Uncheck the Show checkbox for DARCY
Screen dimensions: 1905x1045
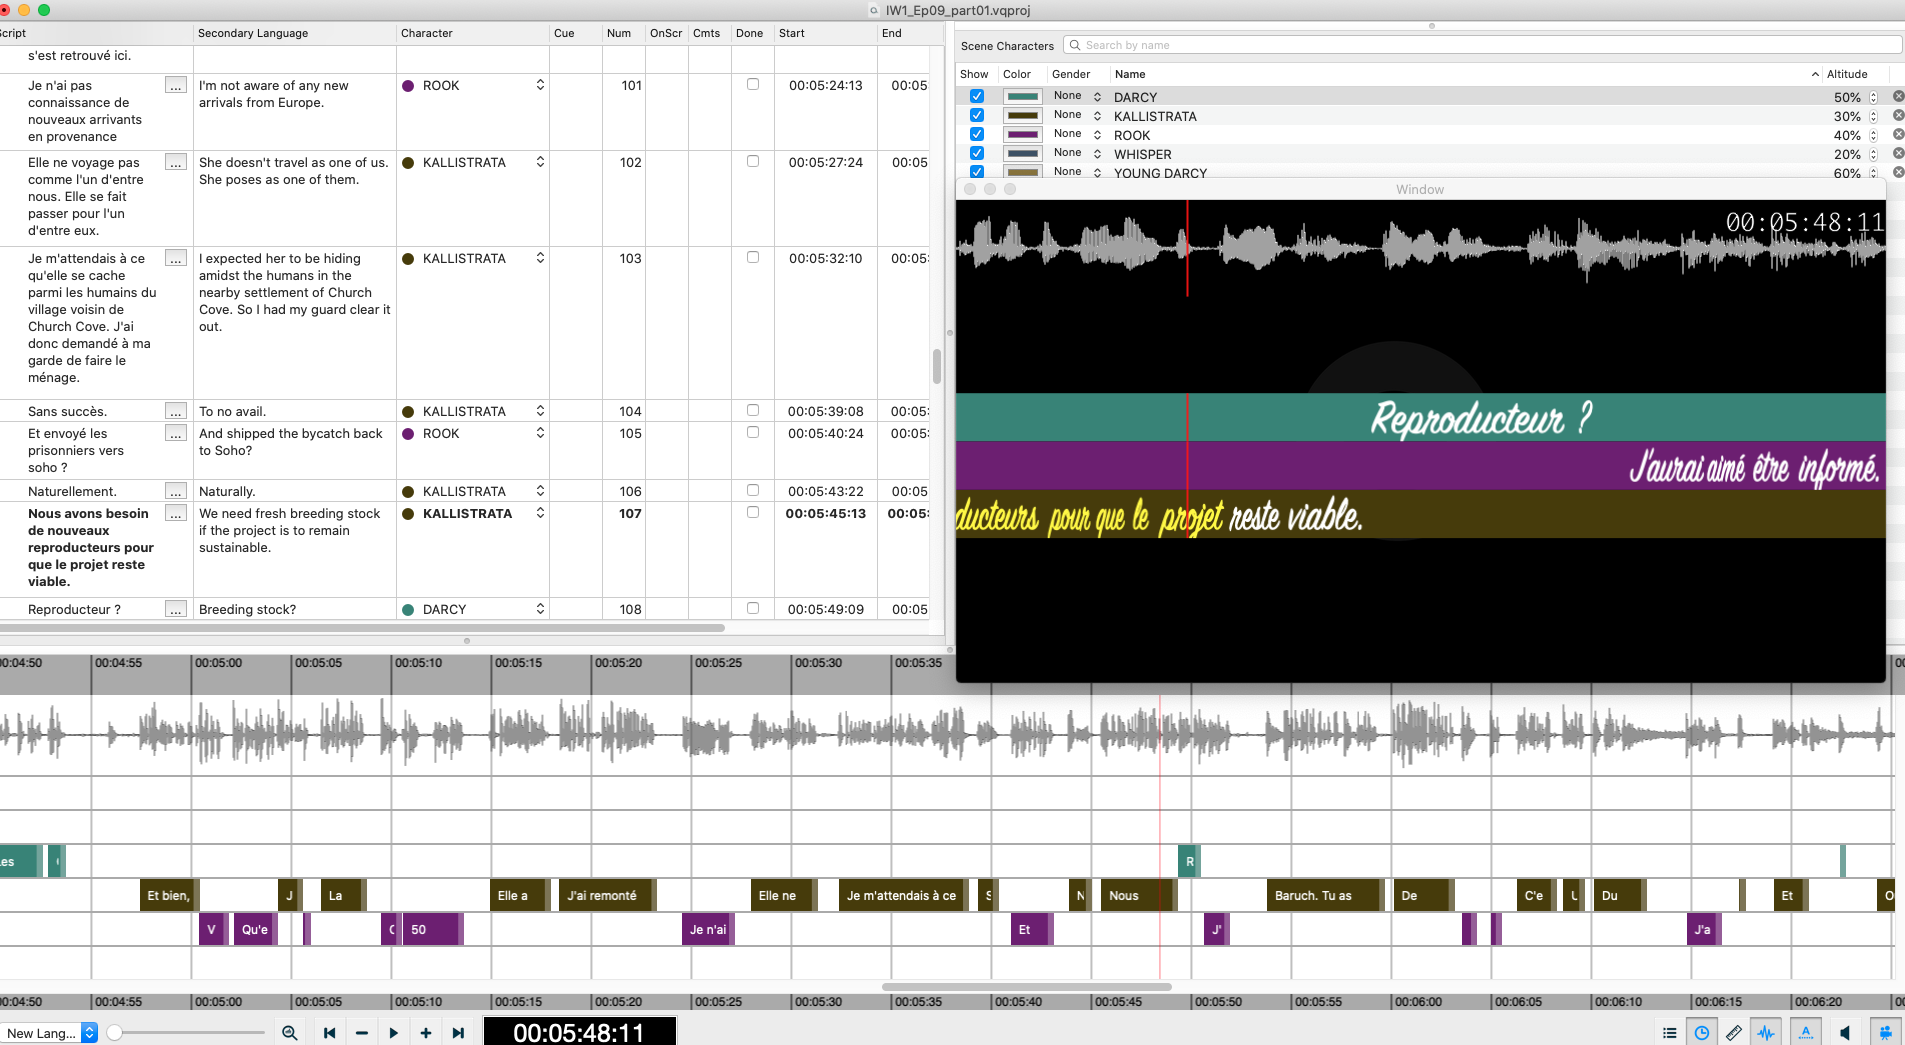[977, 97]
